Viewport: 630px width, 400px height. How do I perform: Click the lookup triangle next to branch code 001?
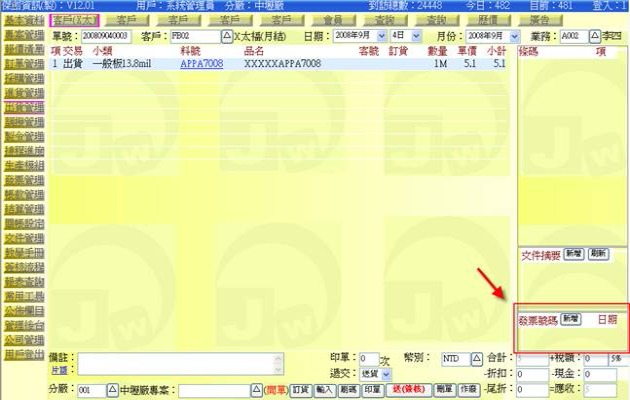point(112,390)
